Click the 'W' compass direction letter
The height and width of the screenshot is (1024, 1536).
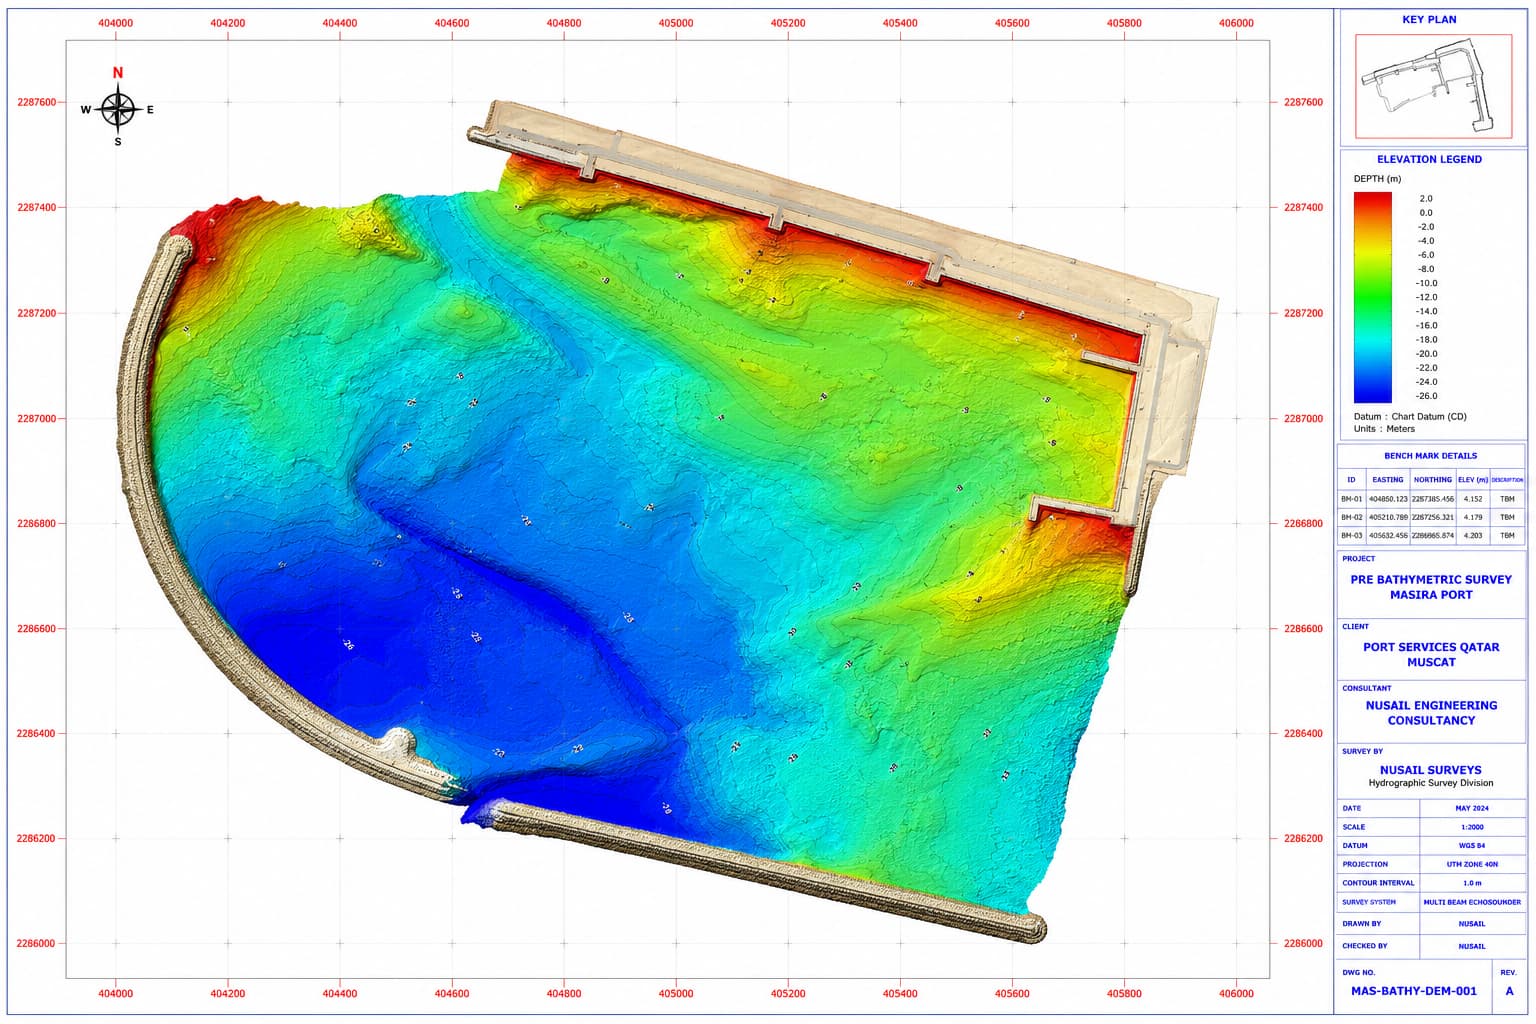(x=85, y=110)
